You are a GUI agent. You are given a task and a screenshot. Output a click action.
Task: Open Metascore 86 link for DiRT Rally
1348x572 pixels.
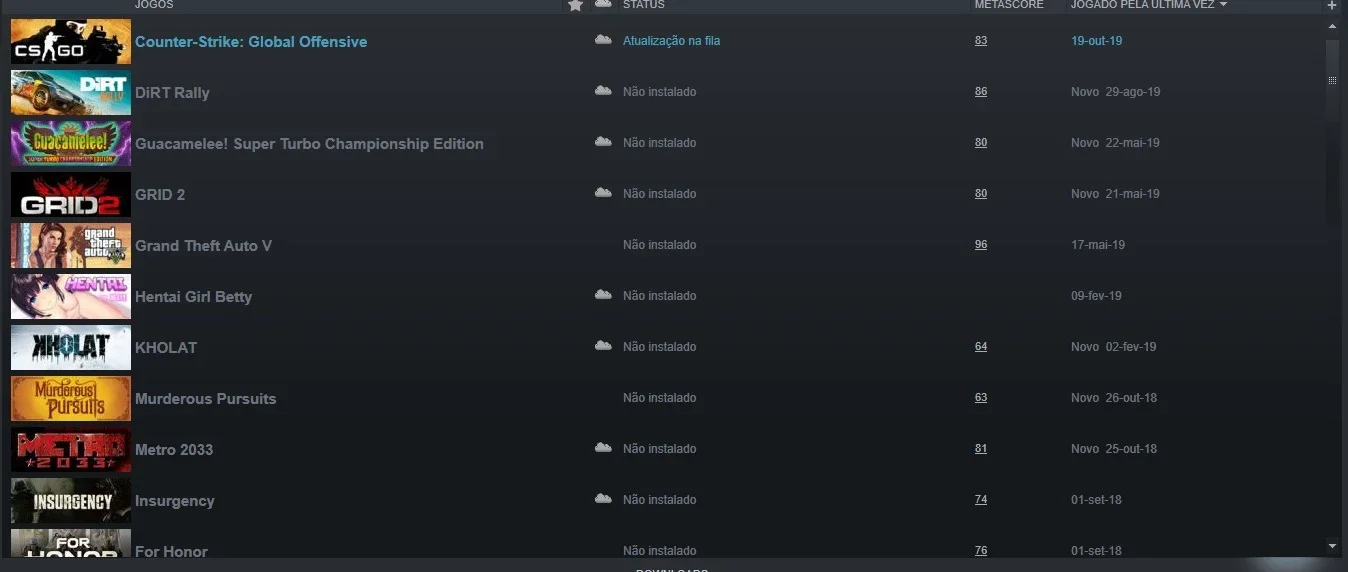981,92
